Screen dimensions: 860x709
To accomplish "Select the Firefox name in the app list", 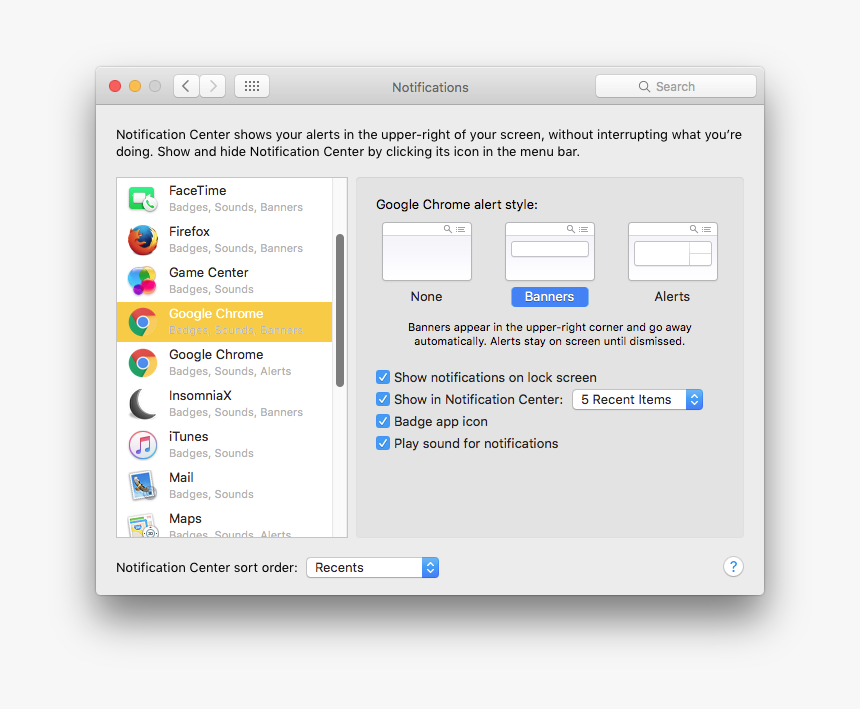I will click(x=189, y=231).
